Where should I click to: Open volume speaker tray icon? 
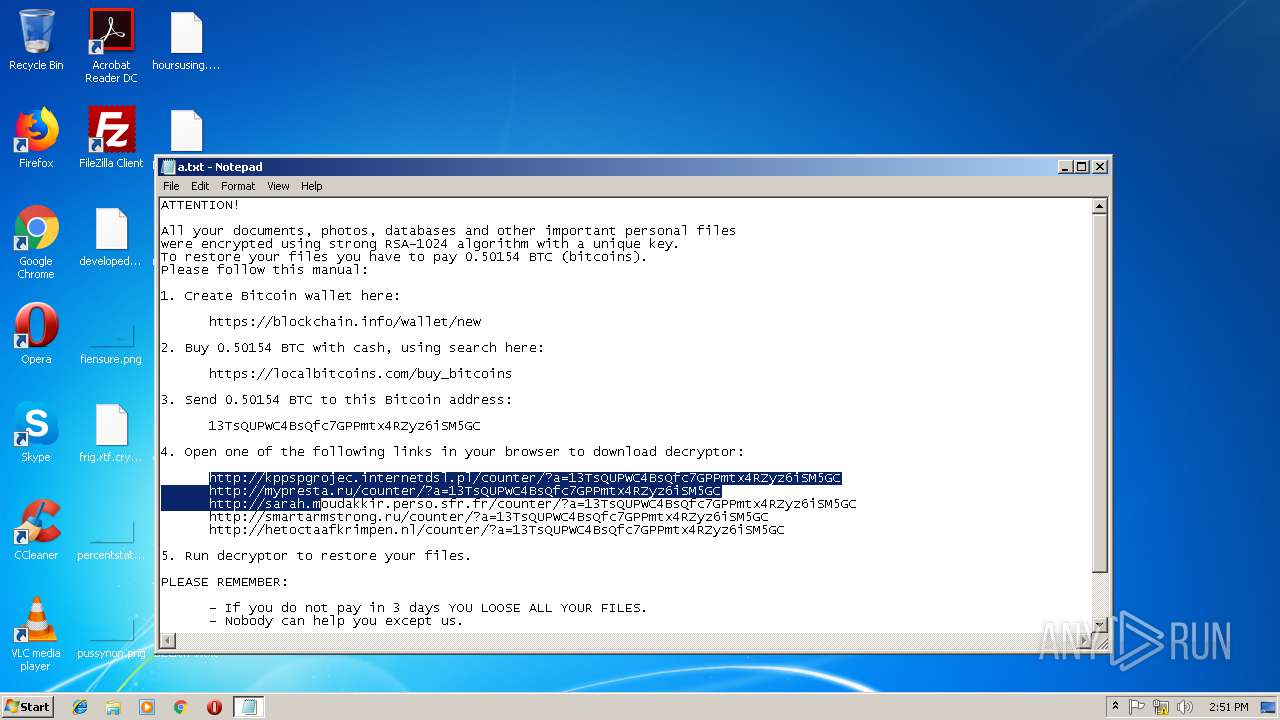coord(1184,707)
